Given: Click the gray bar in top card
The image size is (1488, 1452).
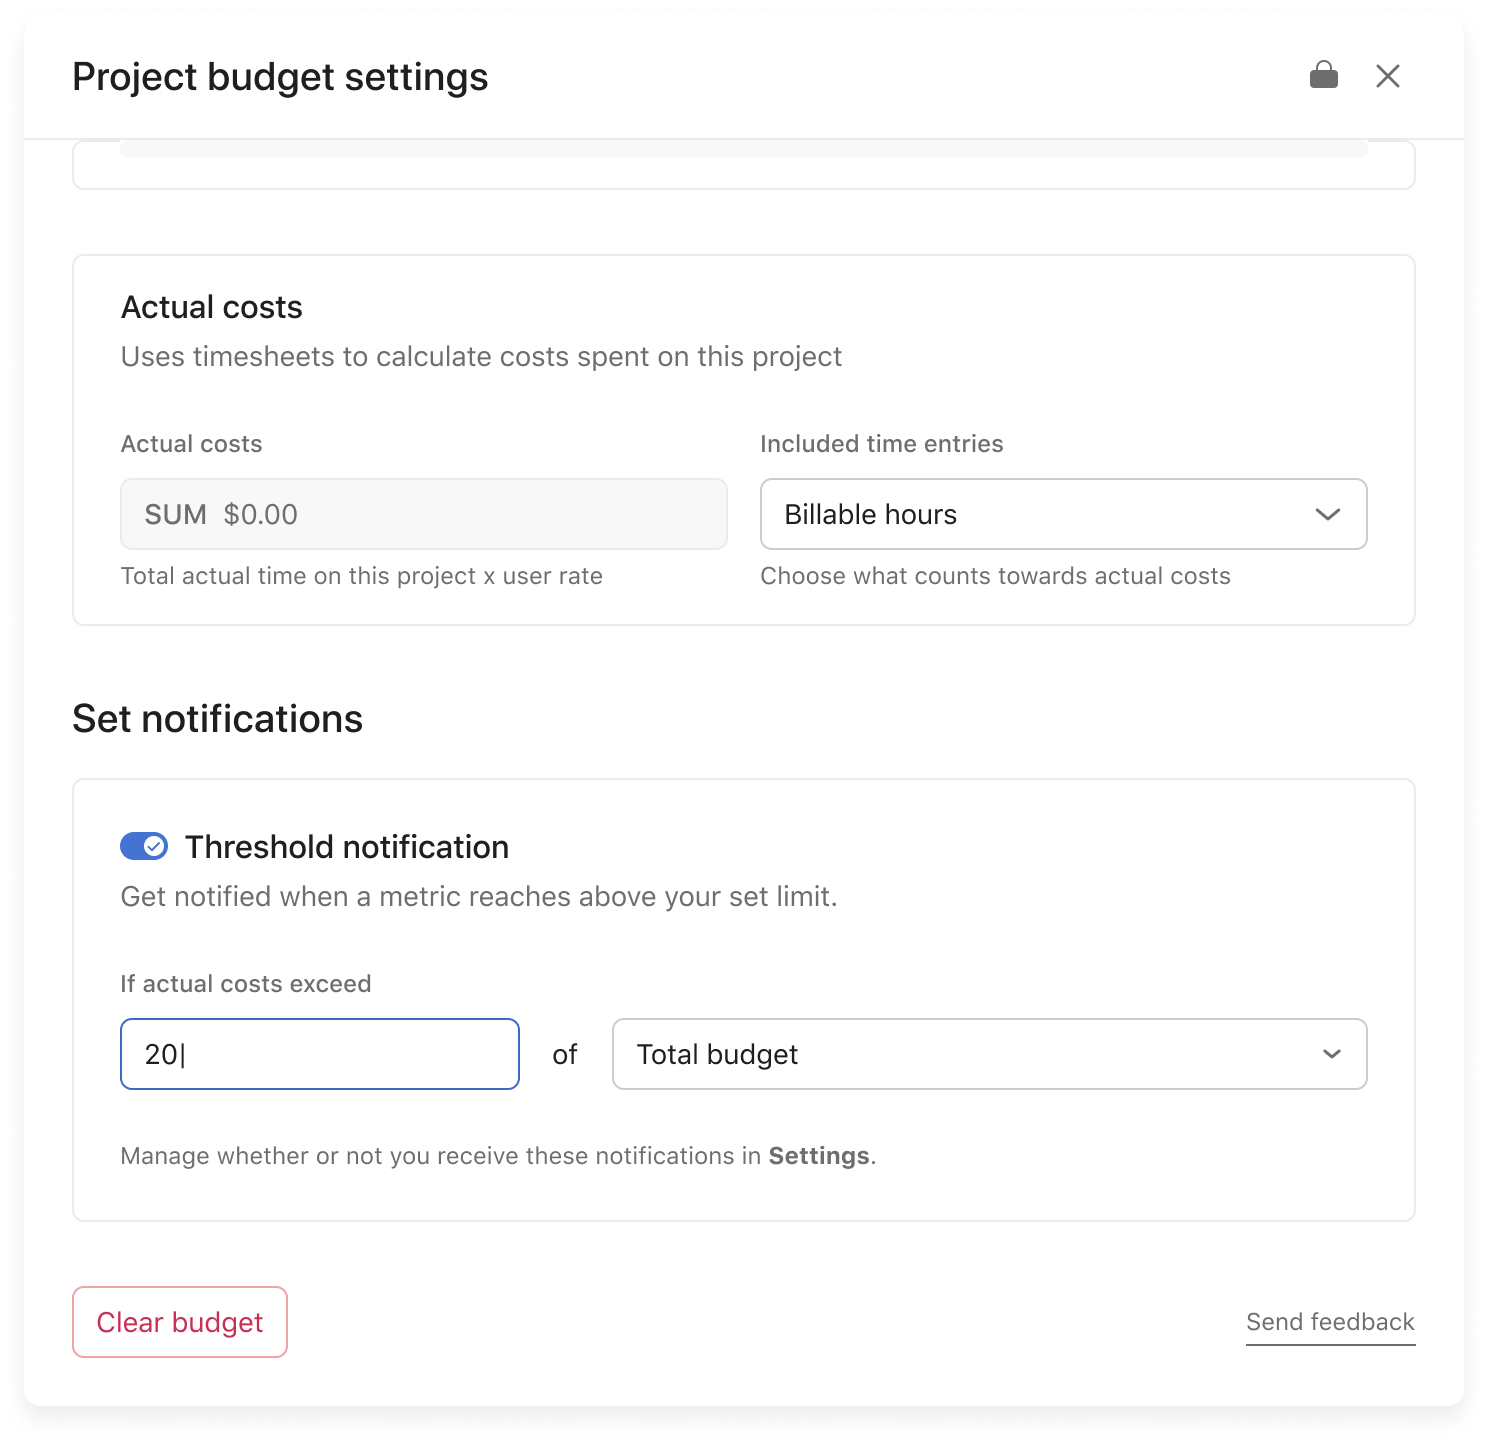Looking at the screenshot, I should click(x=743, y=149).
